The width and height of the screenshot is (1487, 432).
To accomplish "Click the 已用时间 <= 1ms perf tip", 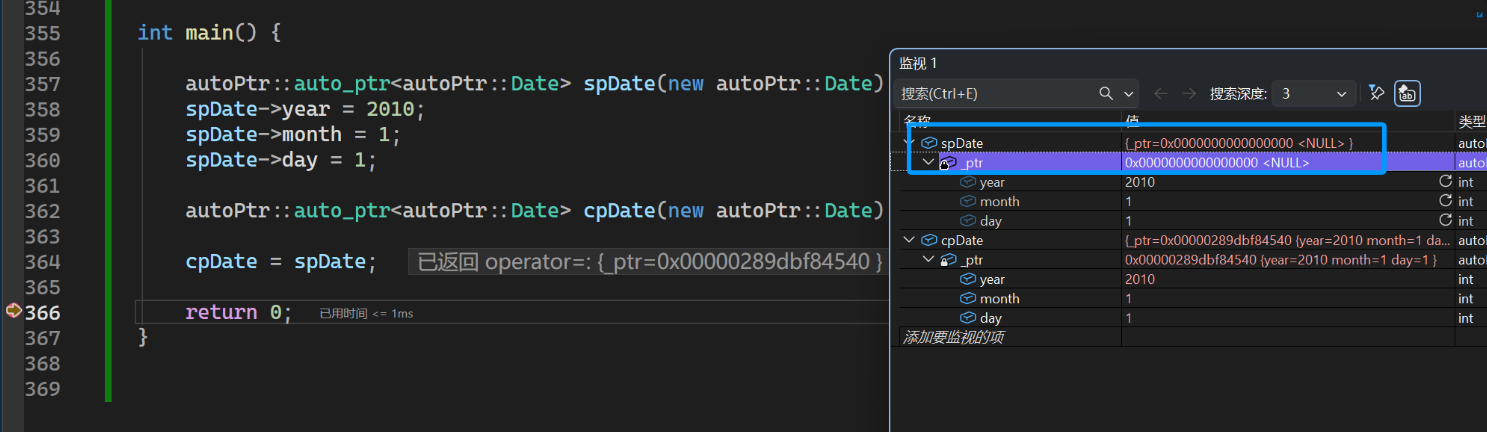I will [366, 314].
